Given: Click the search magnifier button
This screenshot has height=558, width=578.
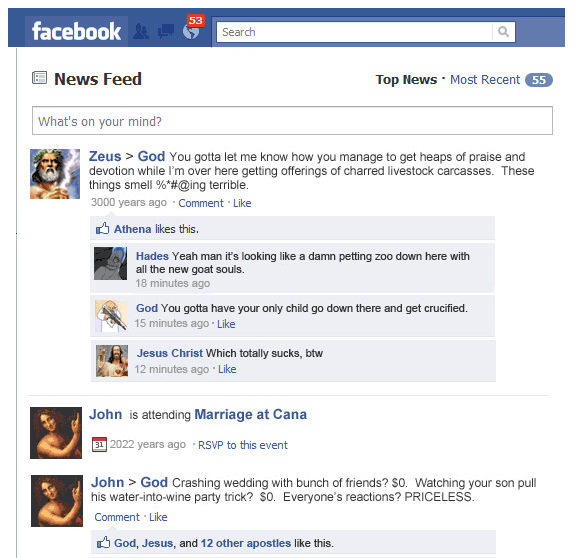Looking at the screenshot, I should (x=504, y=32).
